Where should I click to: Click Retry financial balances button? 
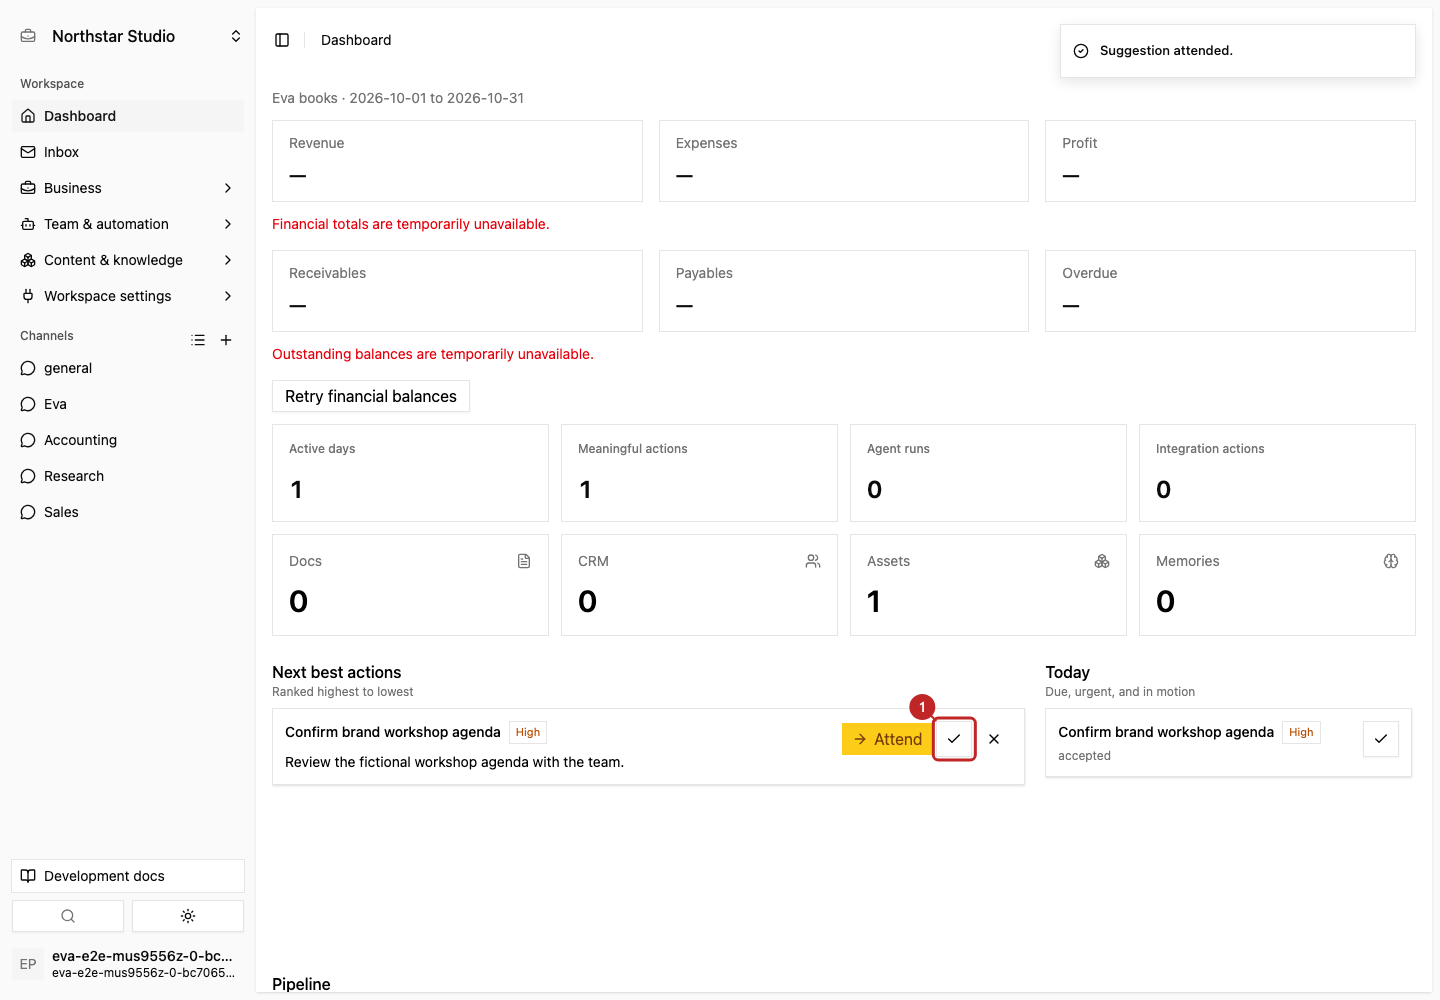371,396
